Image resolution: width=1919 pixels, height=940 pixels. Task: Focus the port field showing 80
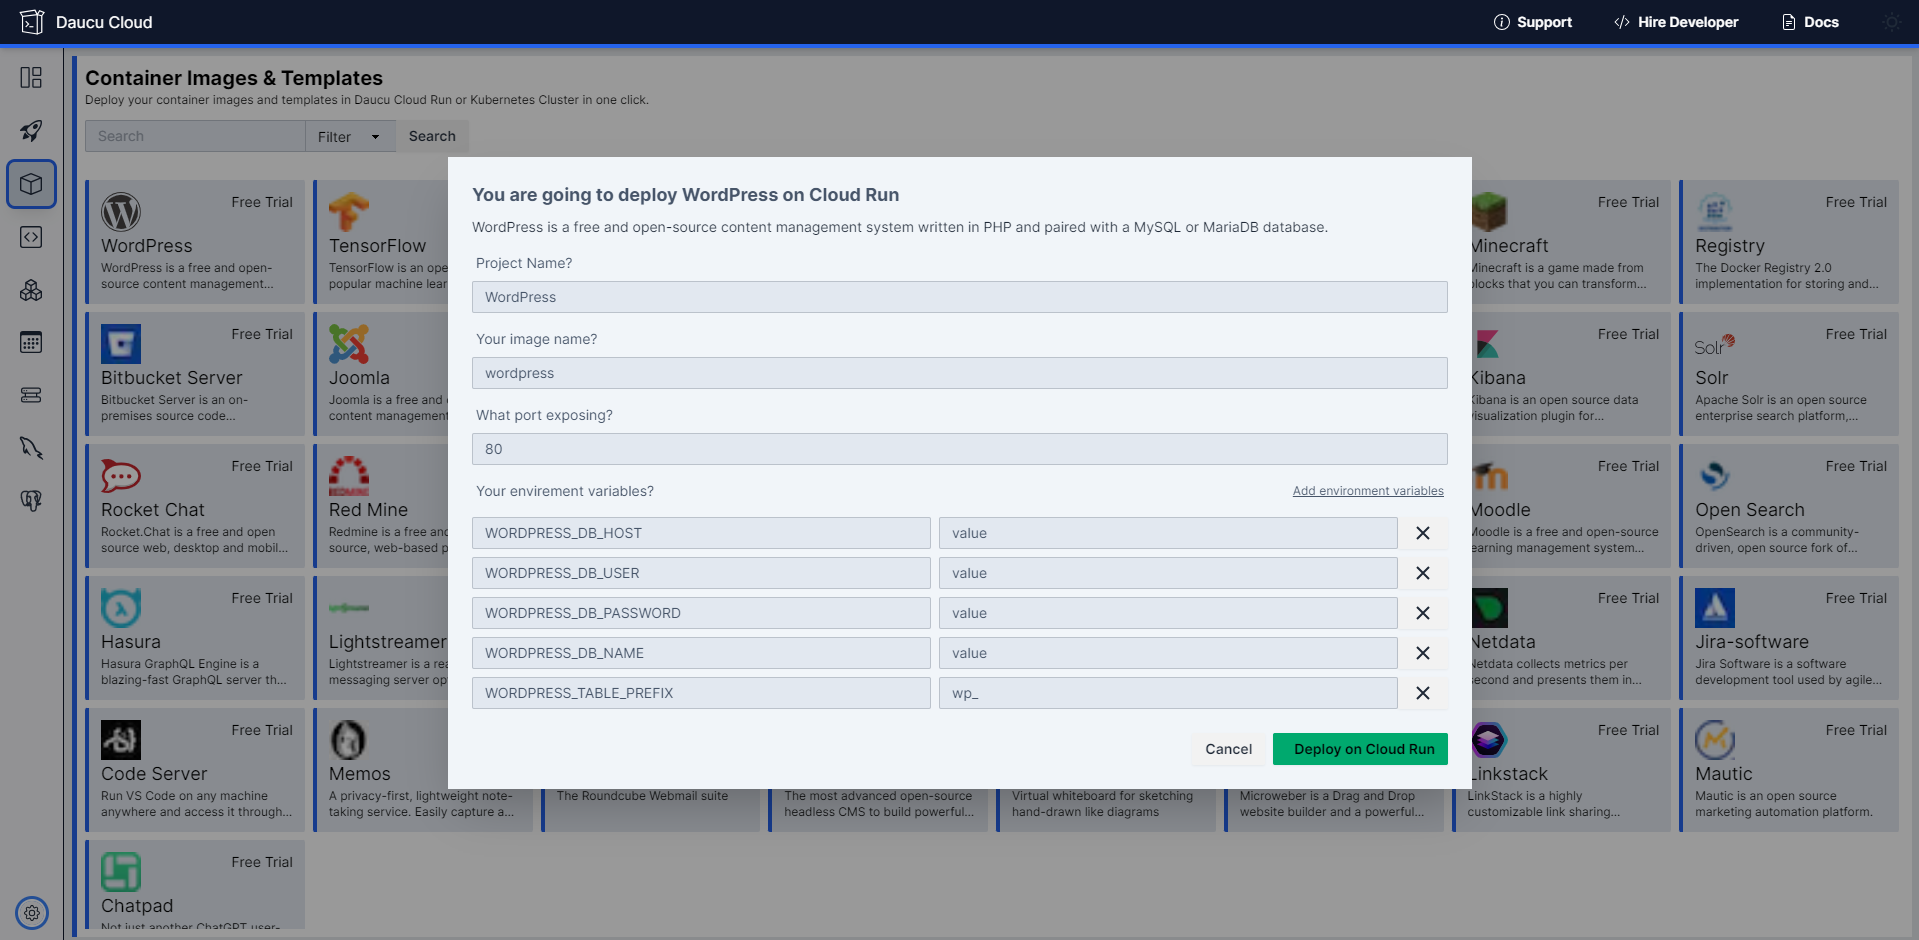[x=960, y=449]
